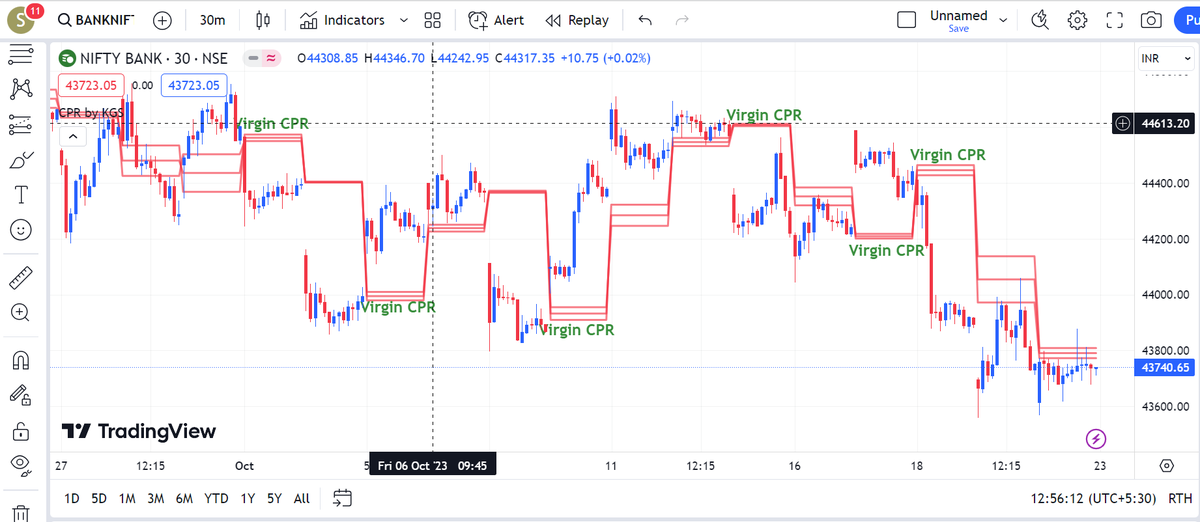
Task: Select YTD date range
Action: pyautogui.click(x=216, y=498)
